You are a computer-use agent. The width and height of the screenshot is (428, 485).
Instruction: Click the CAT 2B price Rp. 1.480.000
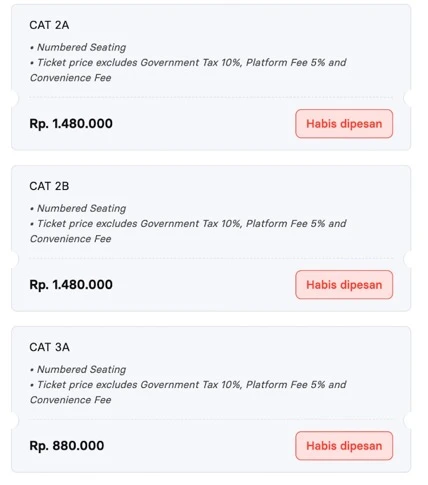[71, 285]
